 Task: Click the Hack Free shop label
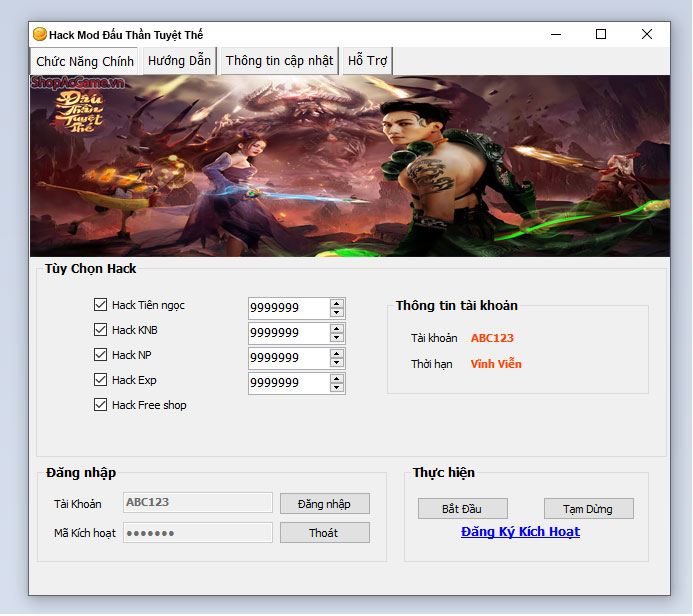tap(149, 405)
